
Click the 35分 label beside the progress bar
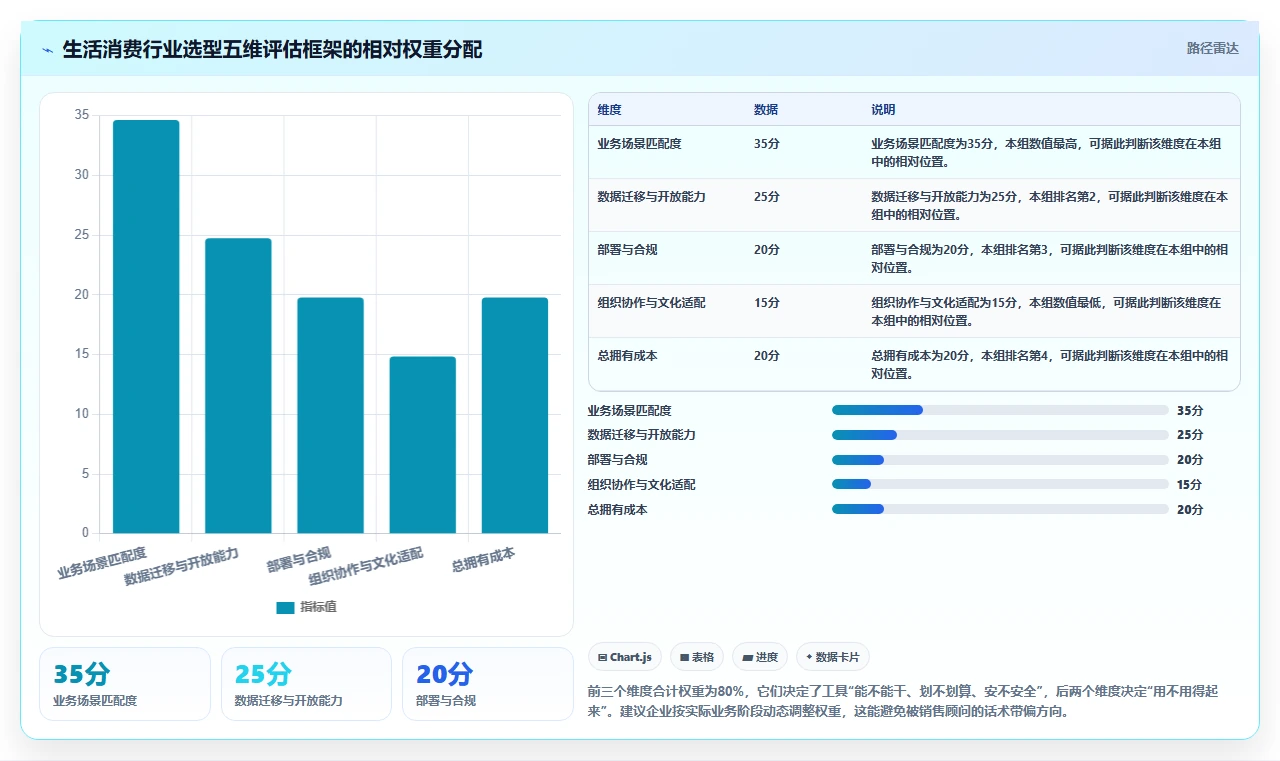tap(1190, 410)
